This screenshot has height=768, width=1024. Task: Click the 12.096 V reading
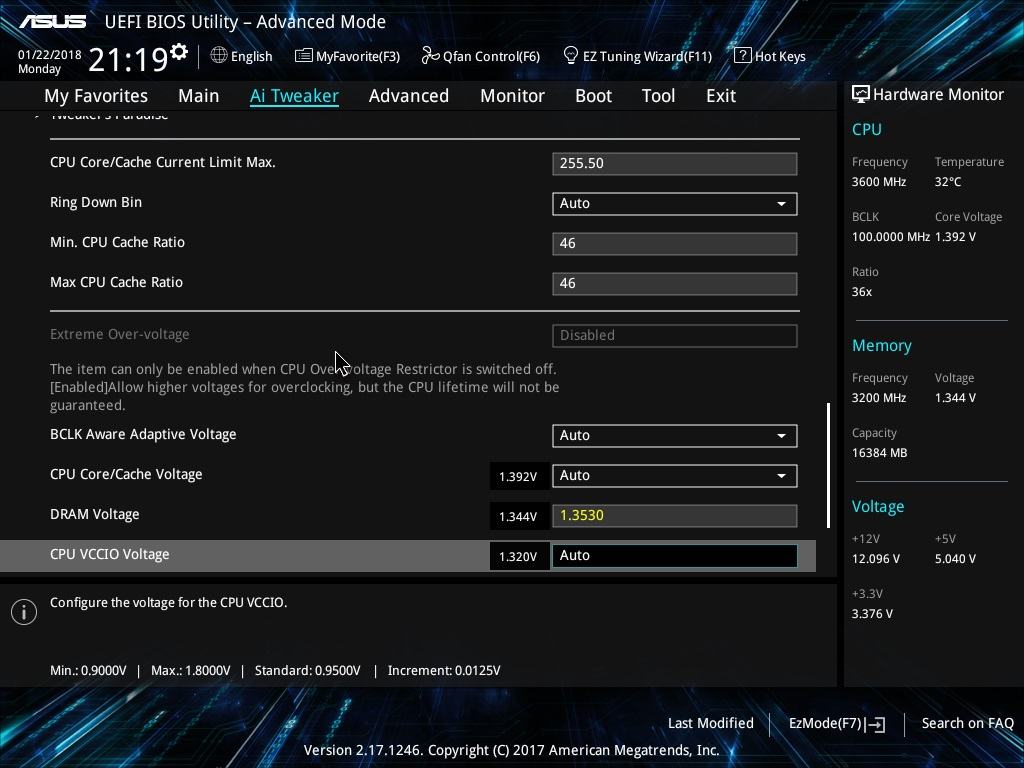coord(876,559)
